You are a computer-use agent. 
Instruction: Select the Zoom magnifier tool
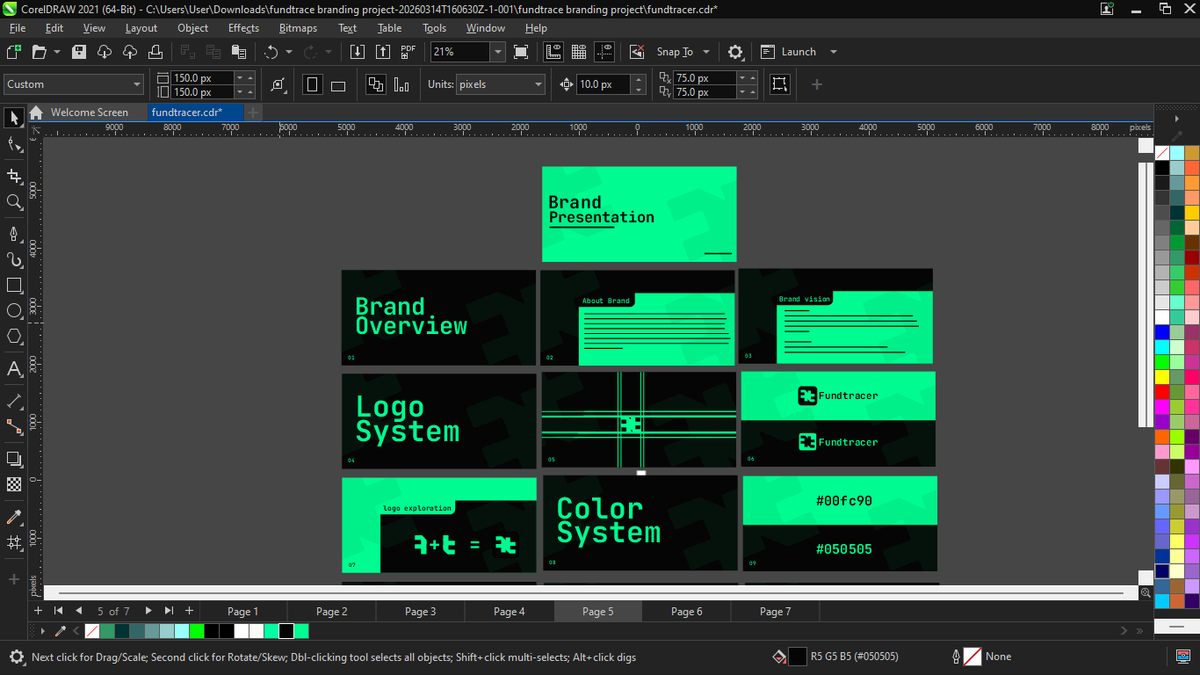tap(14, 202)
